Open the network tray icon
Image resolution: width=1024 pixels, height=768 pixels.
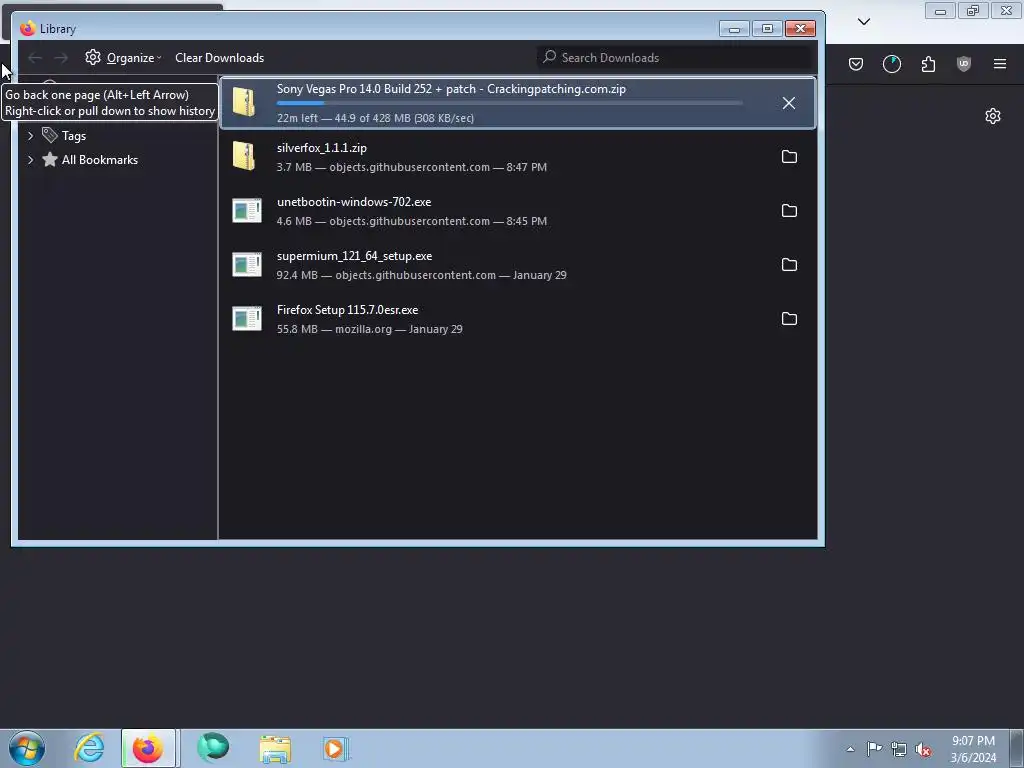(x=899, y=749)
